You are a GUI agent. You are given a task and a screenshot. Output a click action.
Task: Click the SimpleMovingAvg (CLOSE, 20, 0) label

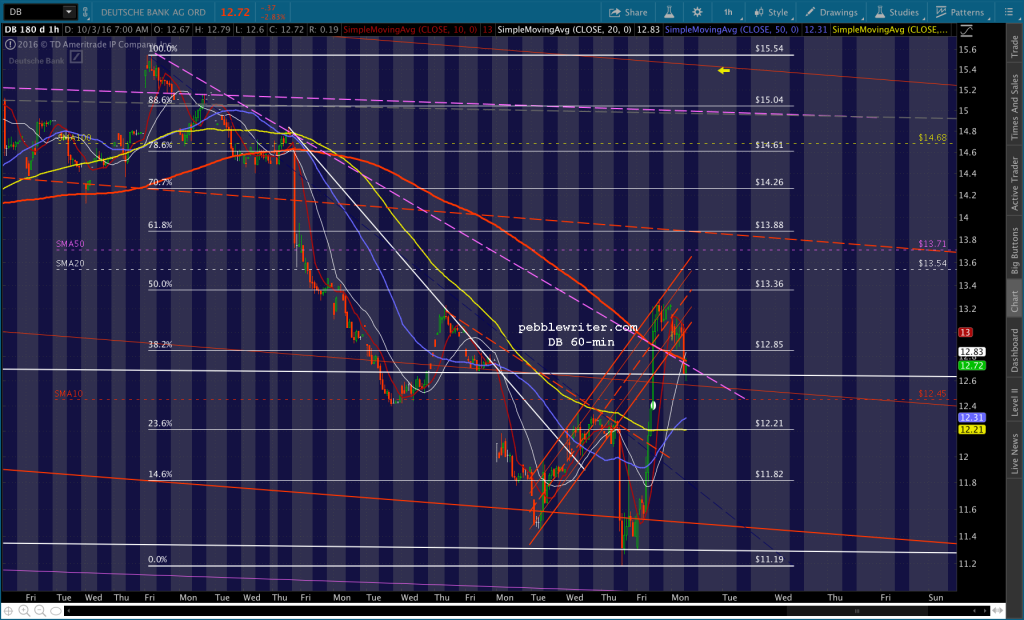(x=564, y=29)
